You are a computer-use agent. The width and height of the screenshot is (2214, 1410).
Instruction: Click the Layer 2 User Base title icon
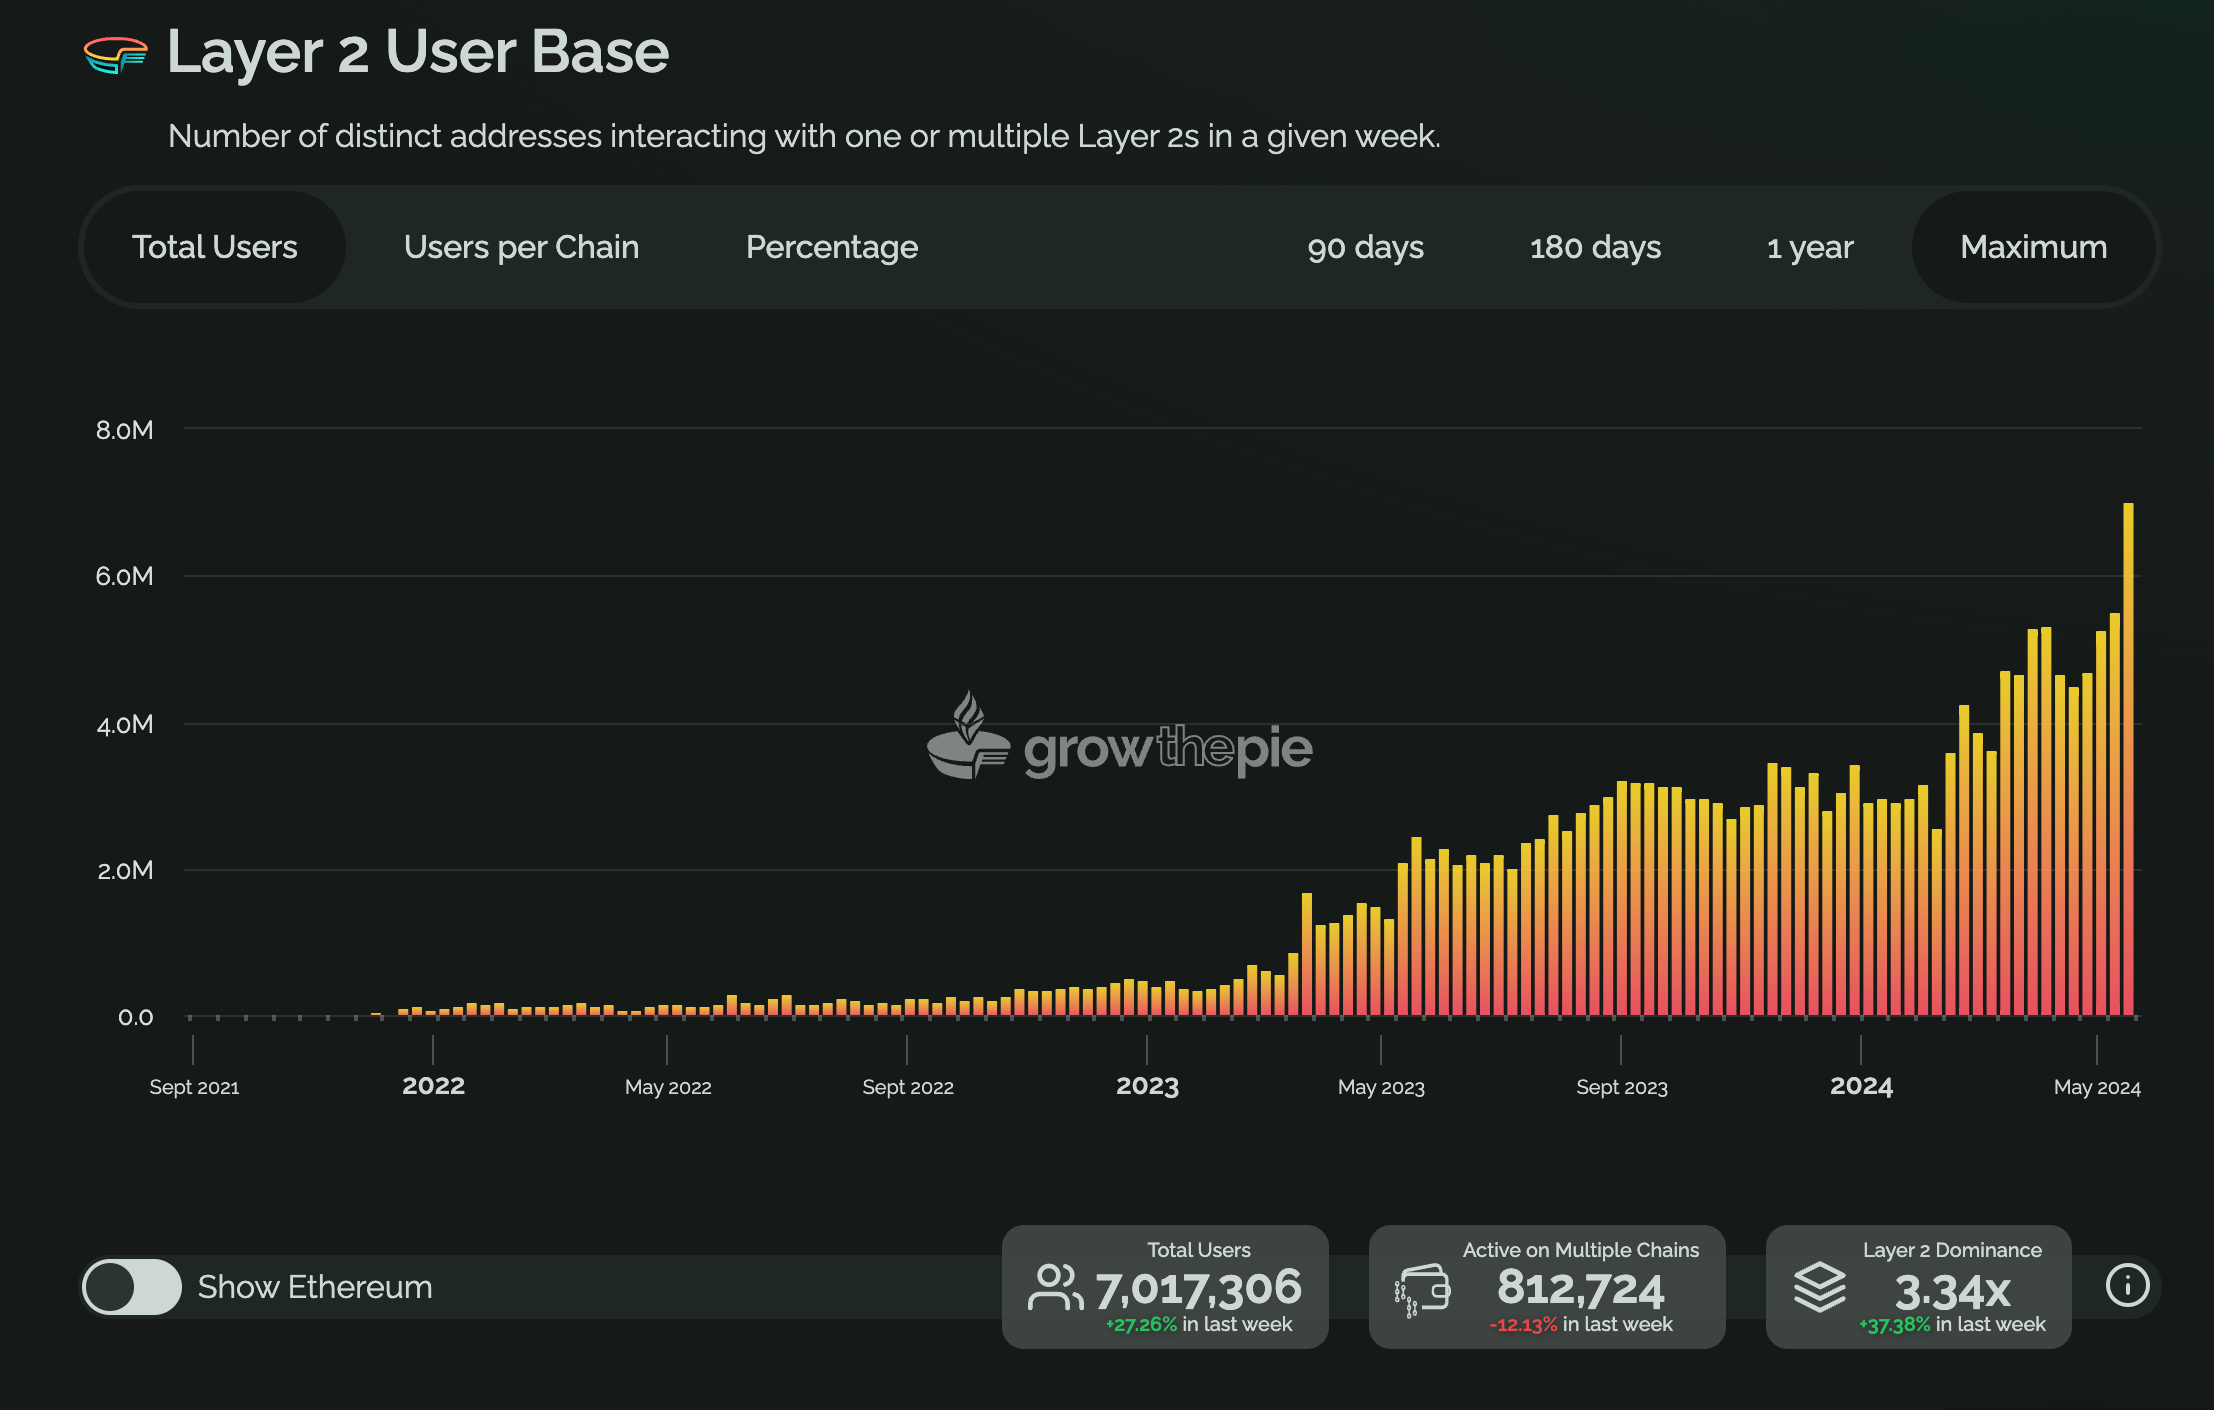[115, 54]
